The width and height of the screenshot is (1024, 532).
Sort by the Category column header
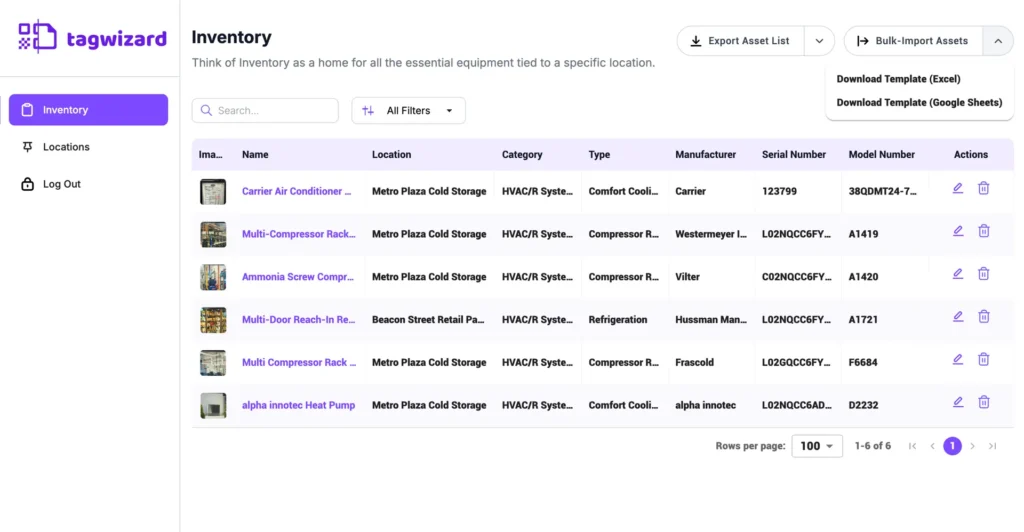tap(522, 155)
